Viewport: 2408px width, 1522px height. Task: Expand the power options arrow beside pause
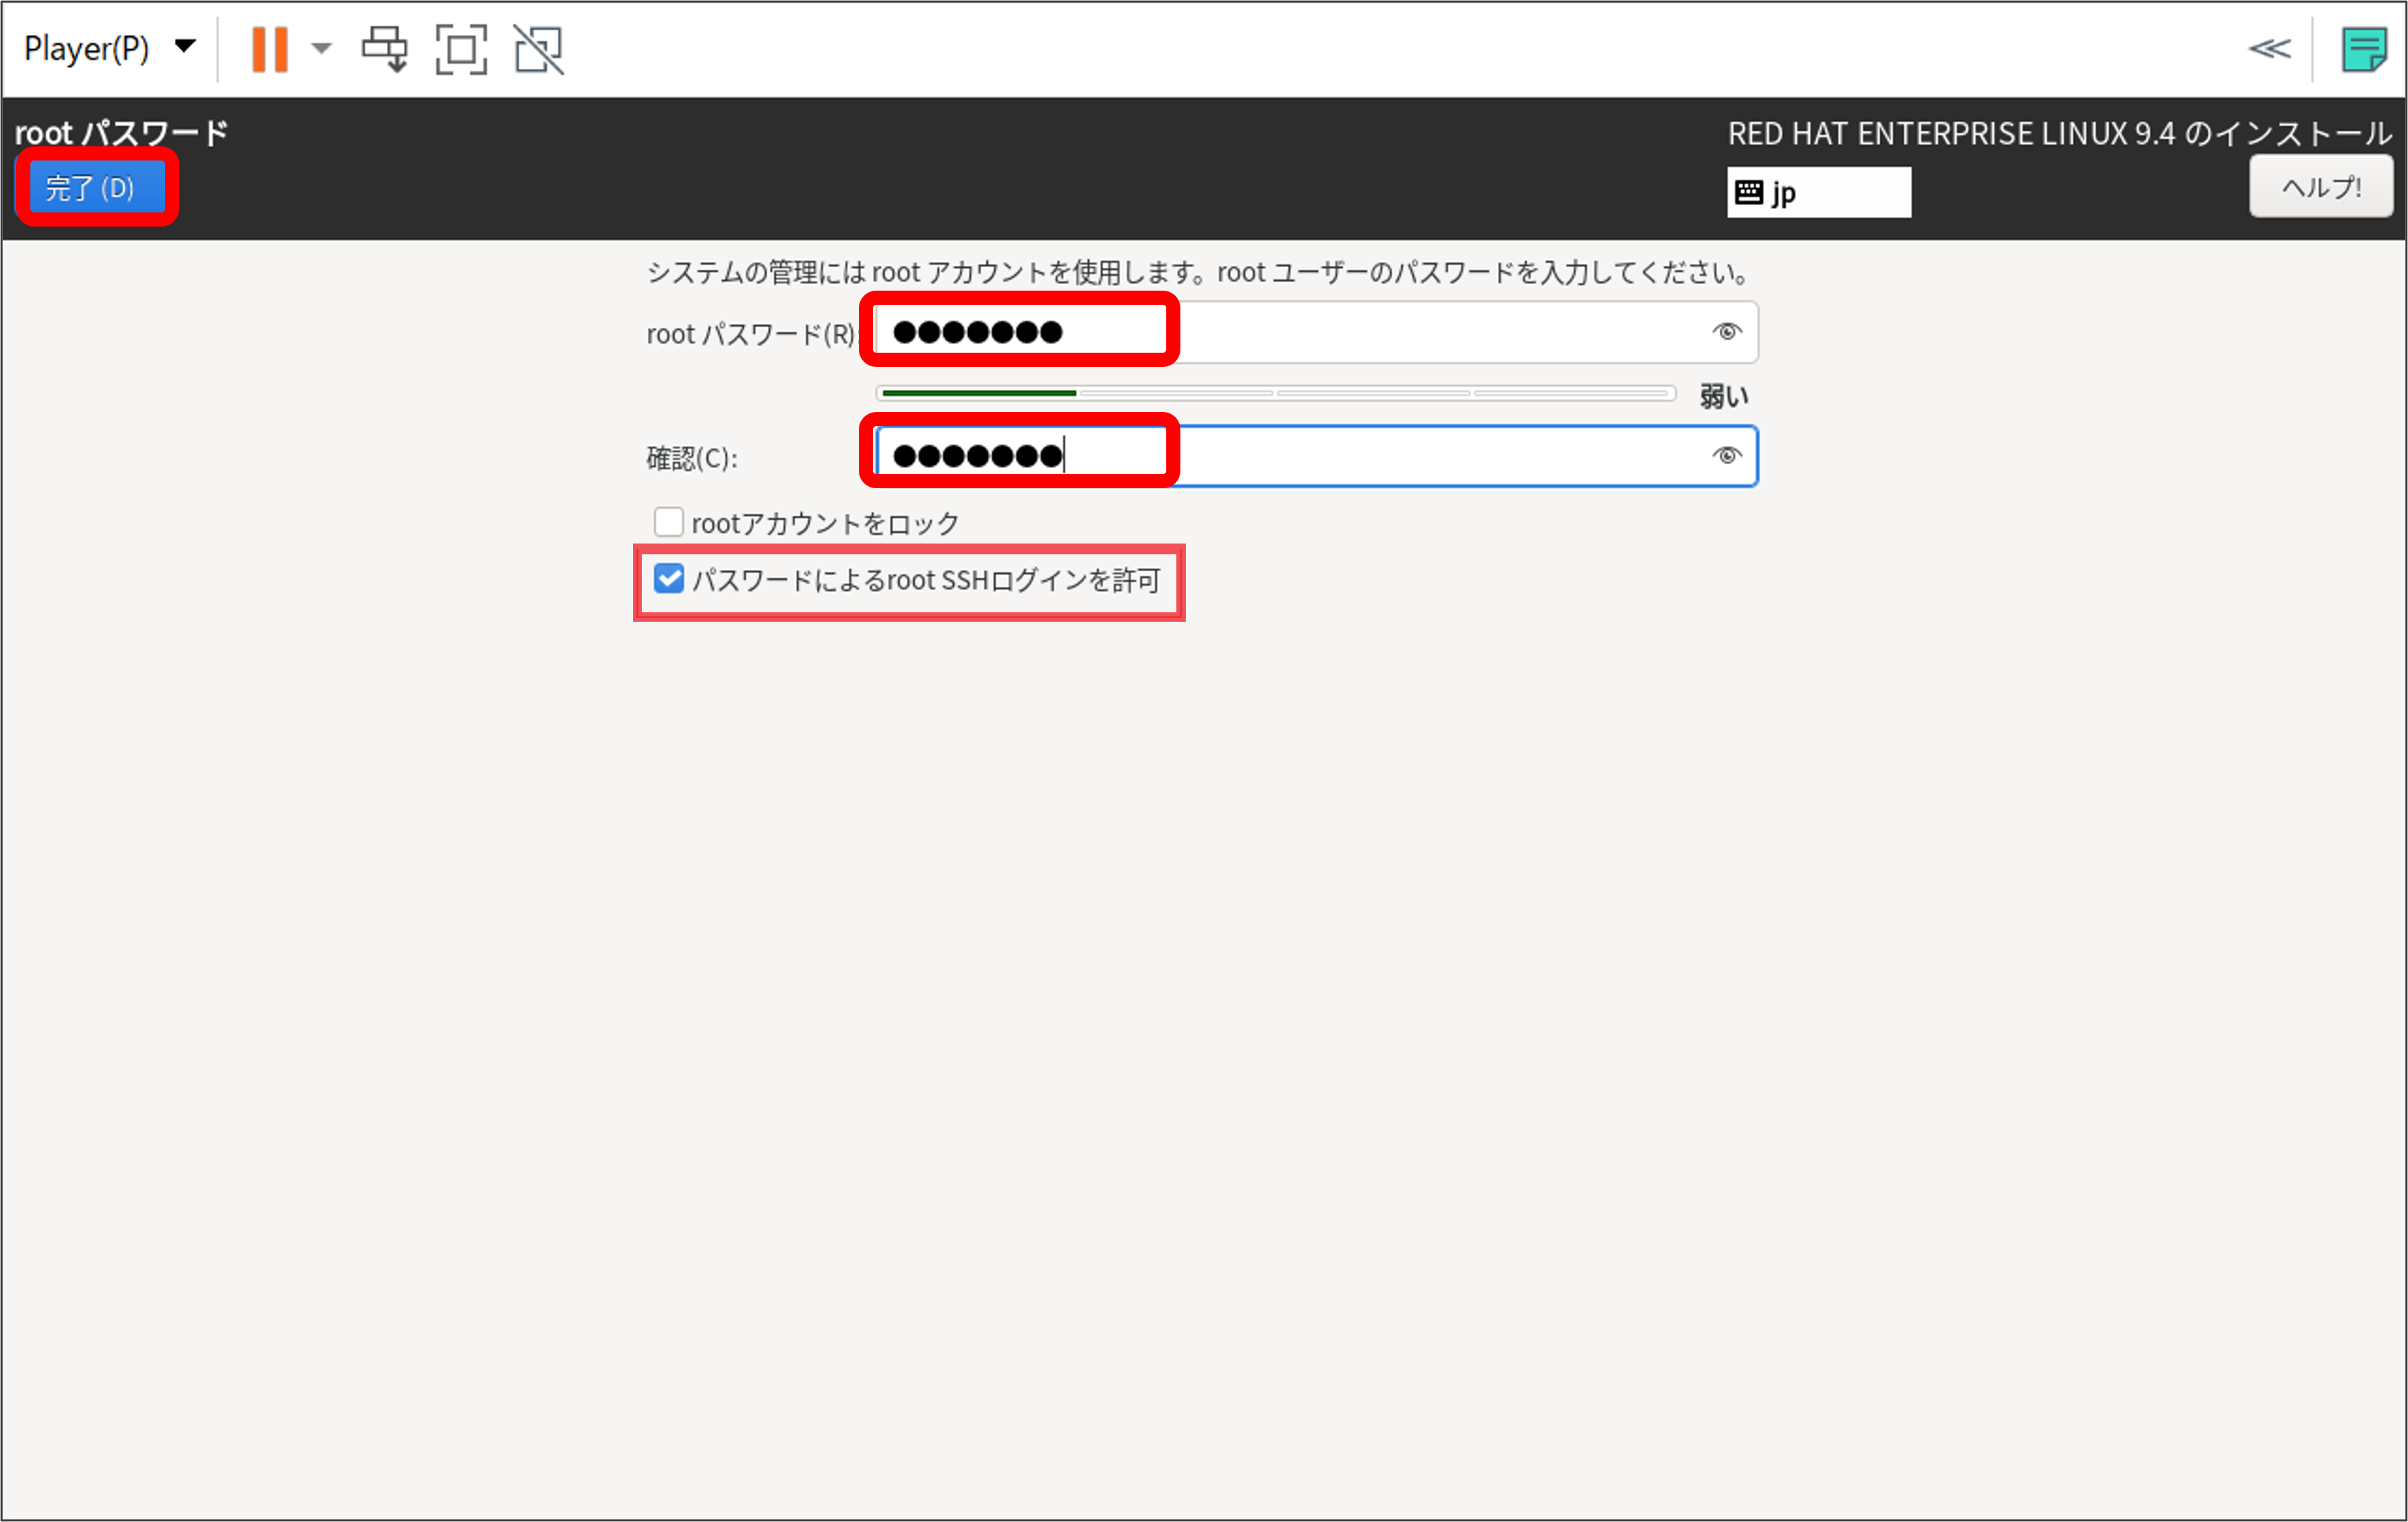(x=321, y=48)
